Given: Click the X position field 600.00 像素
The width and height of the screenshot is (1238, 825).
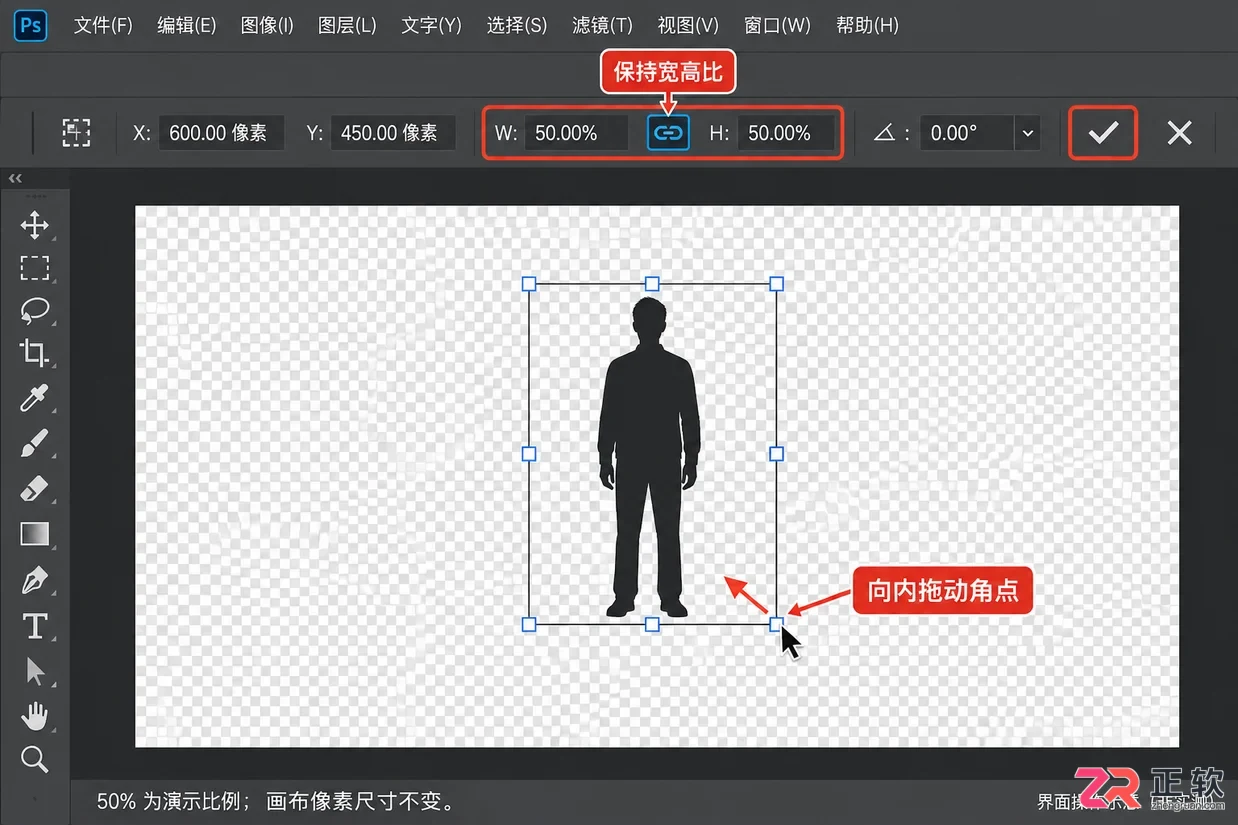Looking at the screenshot, I should pyautogui.click(x=221, y=133).
